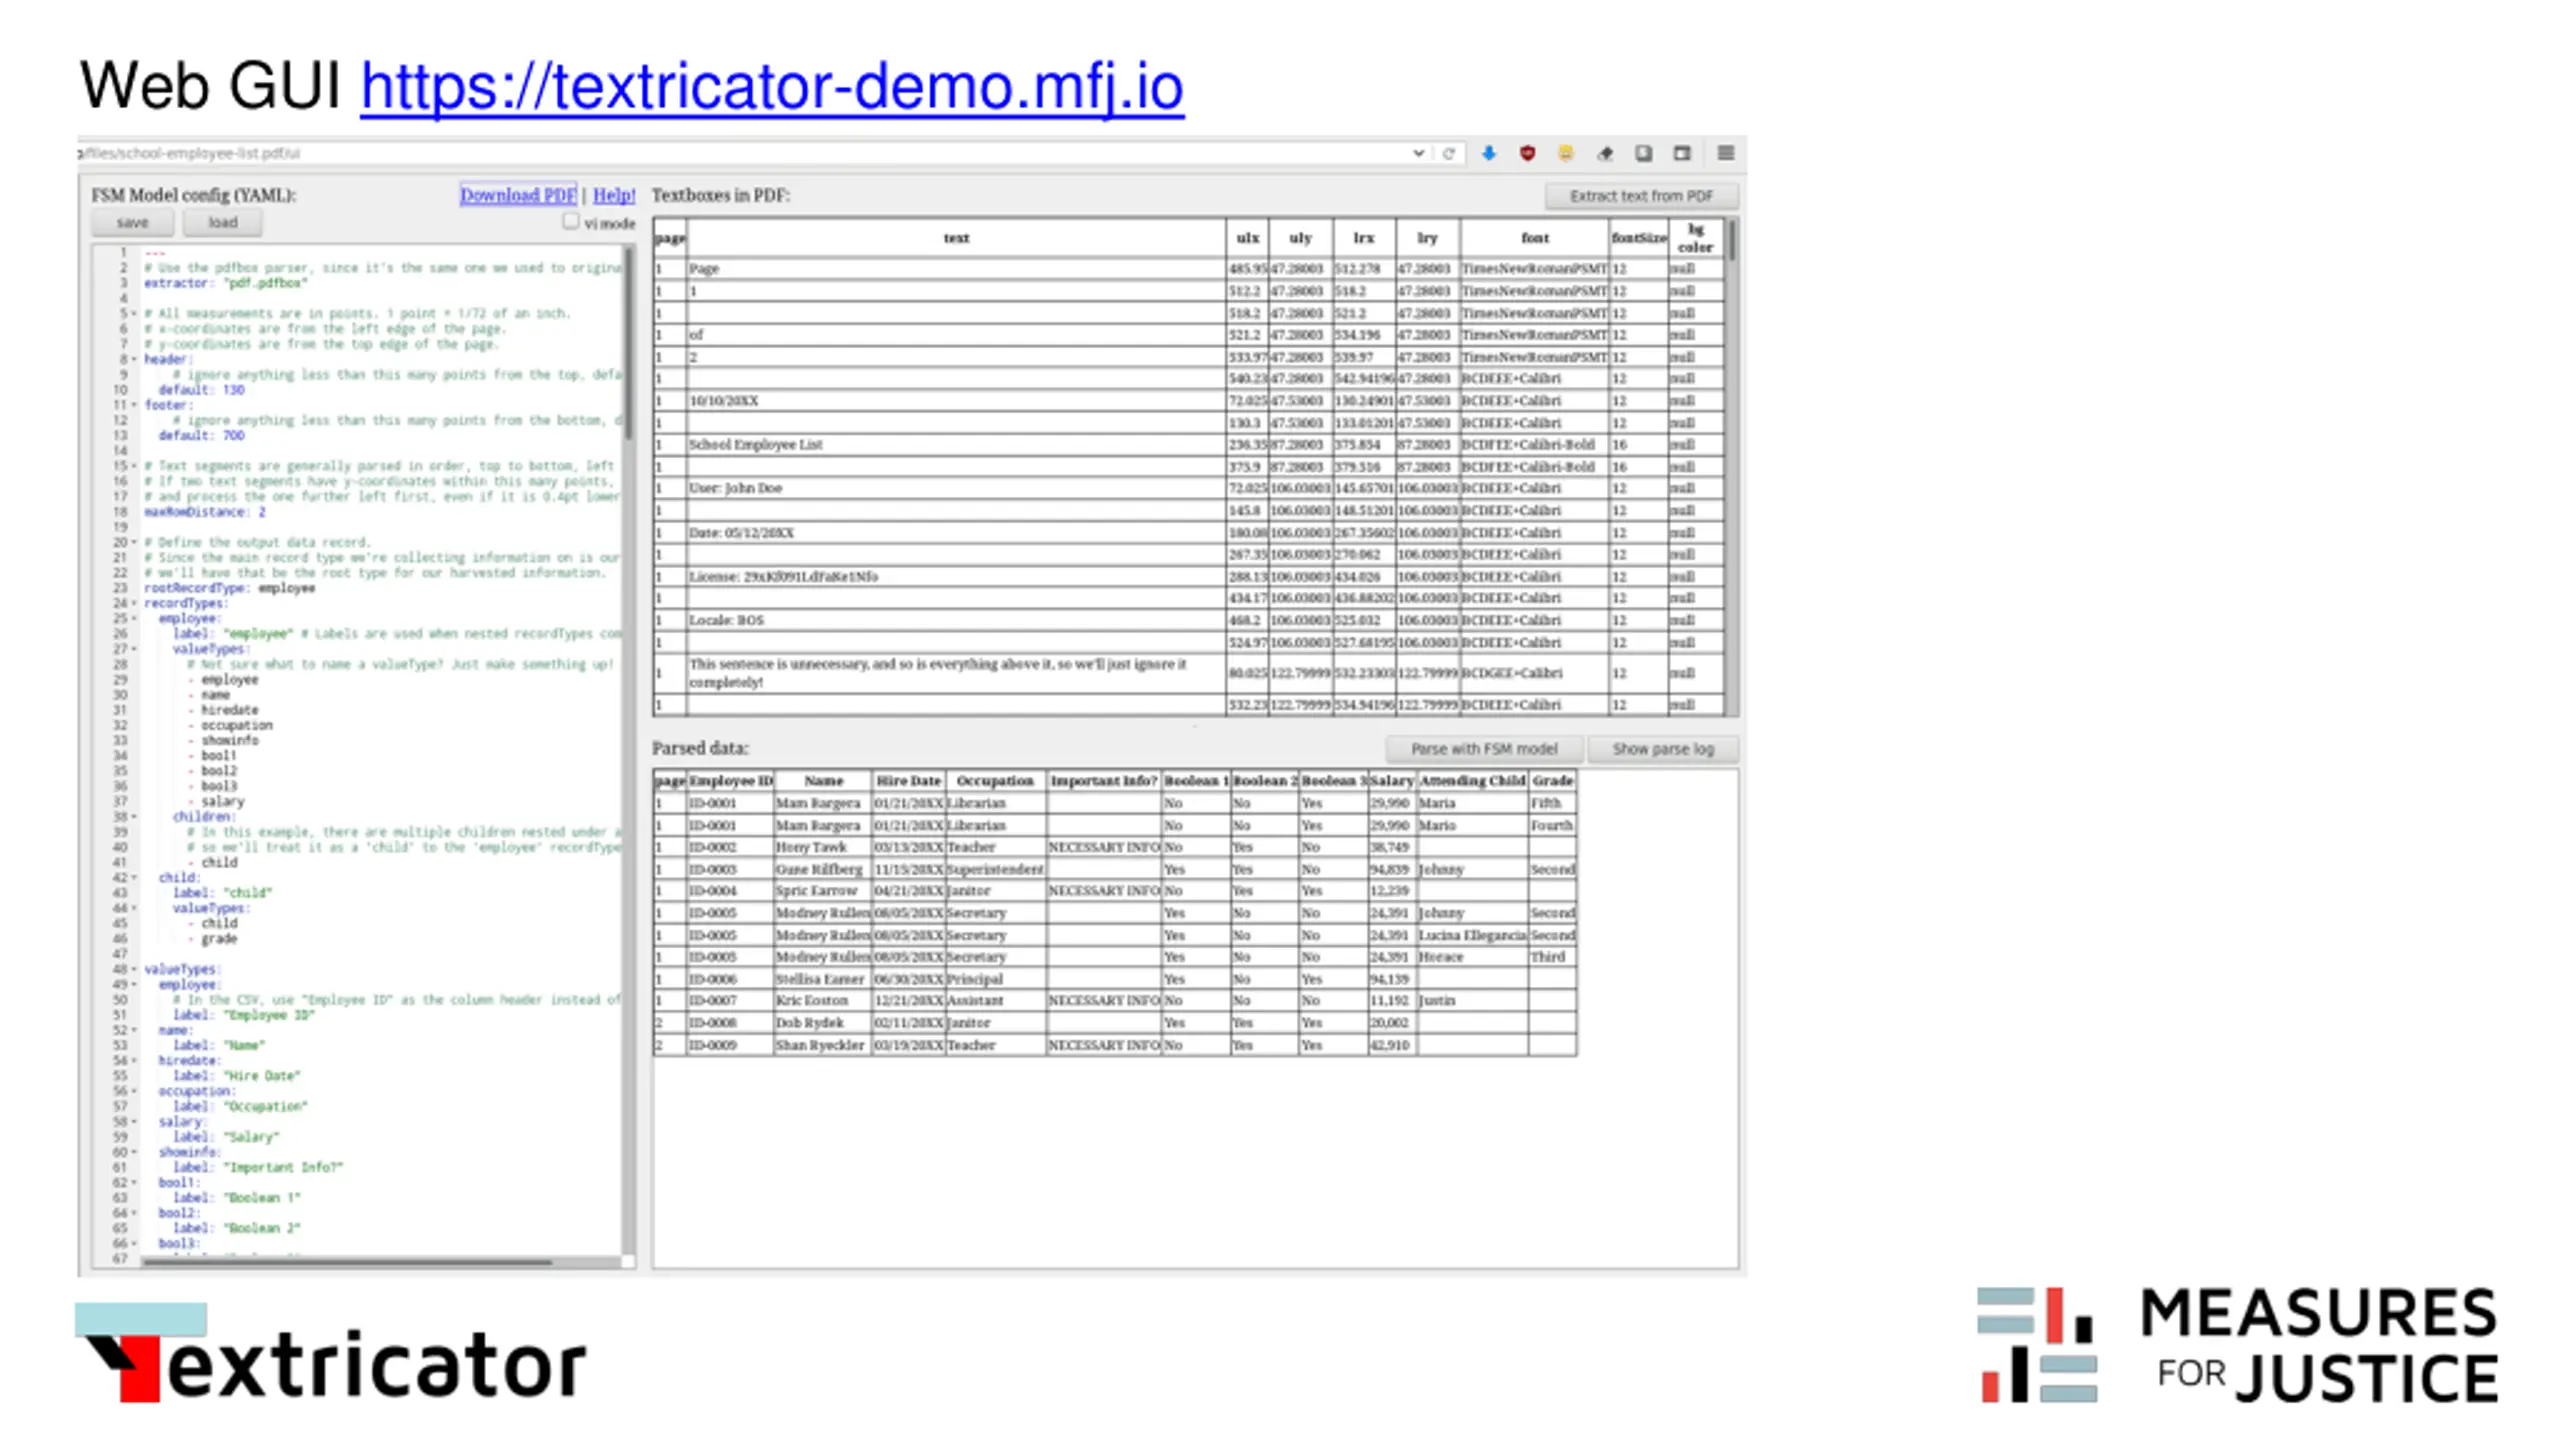This screenshot has width=2560, height=1440.
Task: Collapse the child block at line 42
Action: (x=134, y=878)
